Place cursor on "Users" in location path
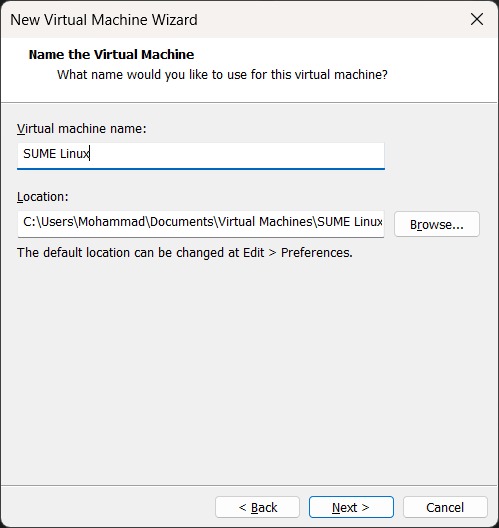The image size is (499, 528). [58, 222]
